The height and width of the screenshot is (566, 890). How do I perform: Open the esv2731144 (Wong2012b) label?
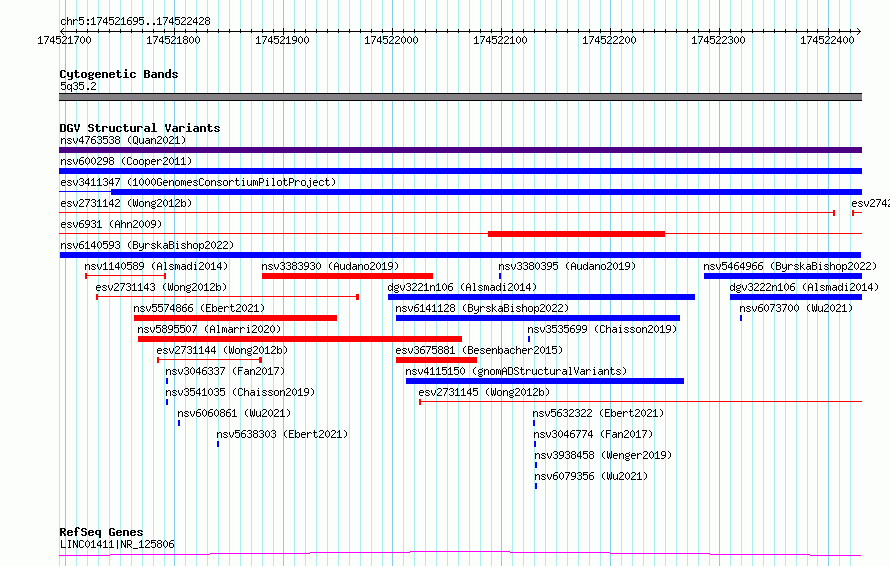coord(222,350)
